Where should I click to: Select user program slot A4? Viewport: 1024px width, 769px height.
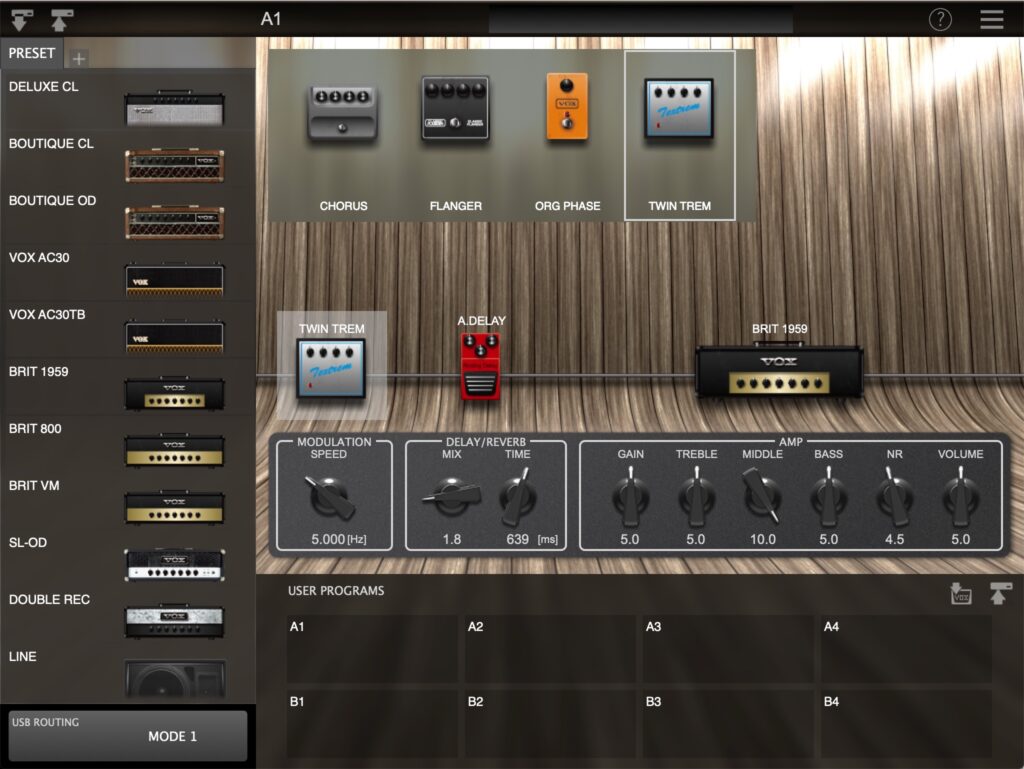point(906,649)
